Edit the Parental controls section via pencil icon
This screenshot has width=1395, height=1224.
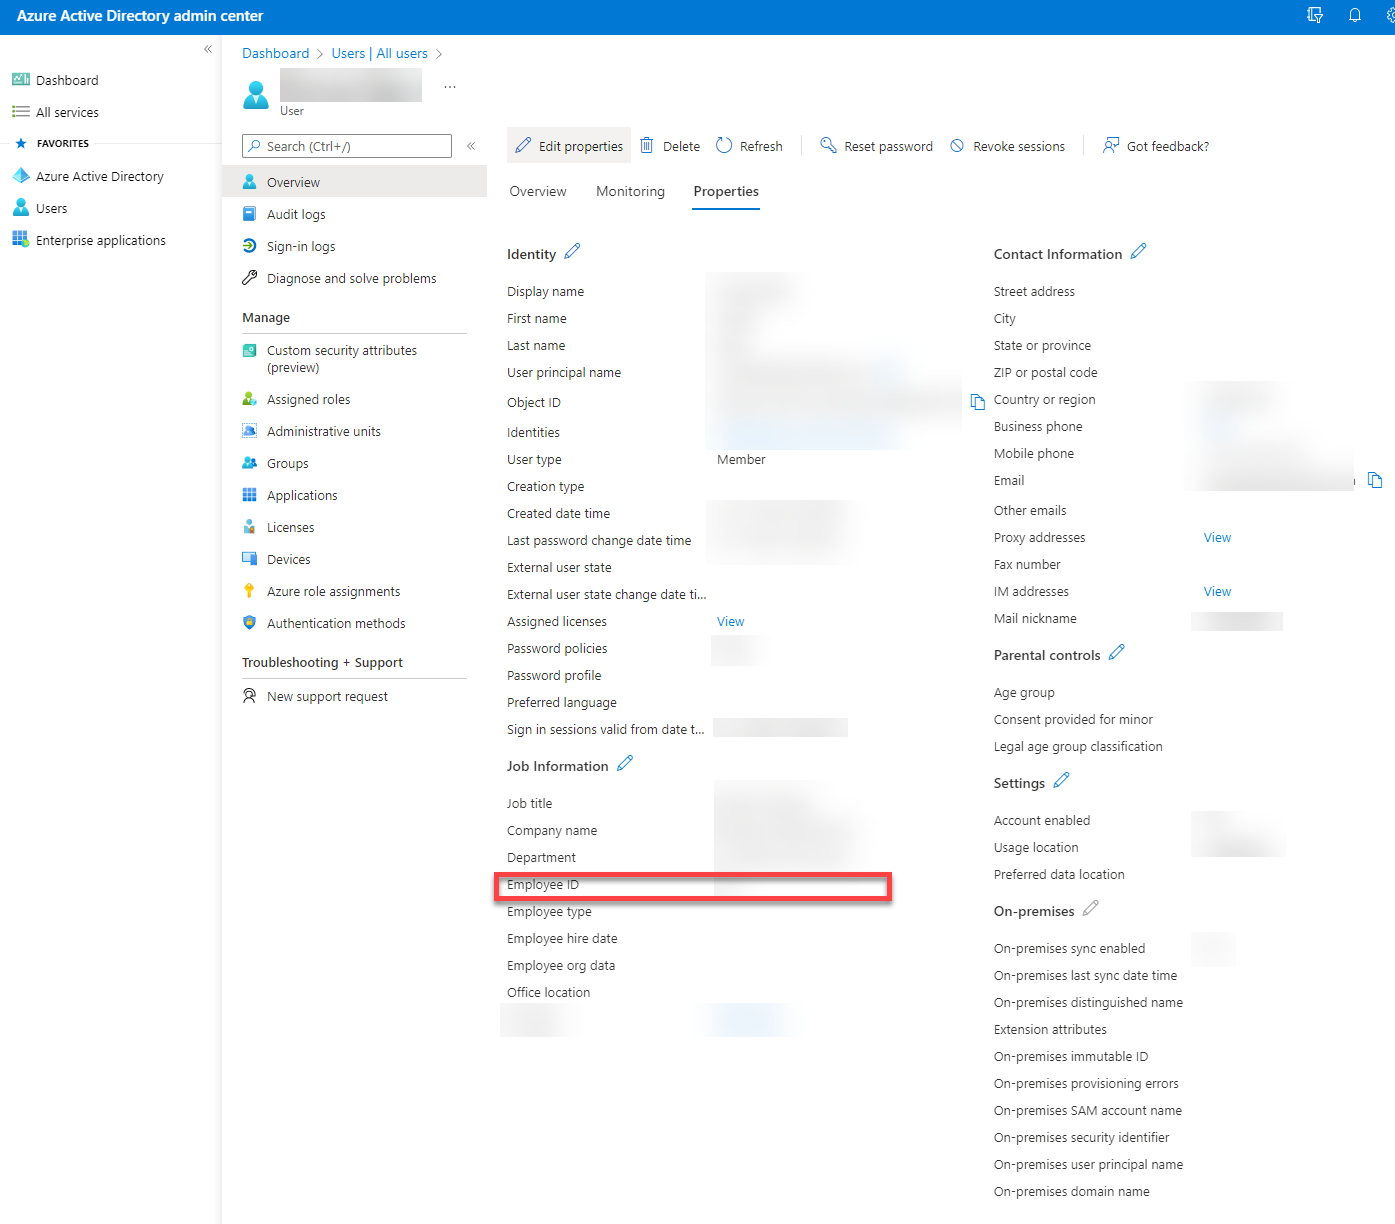pos(1117,652)
